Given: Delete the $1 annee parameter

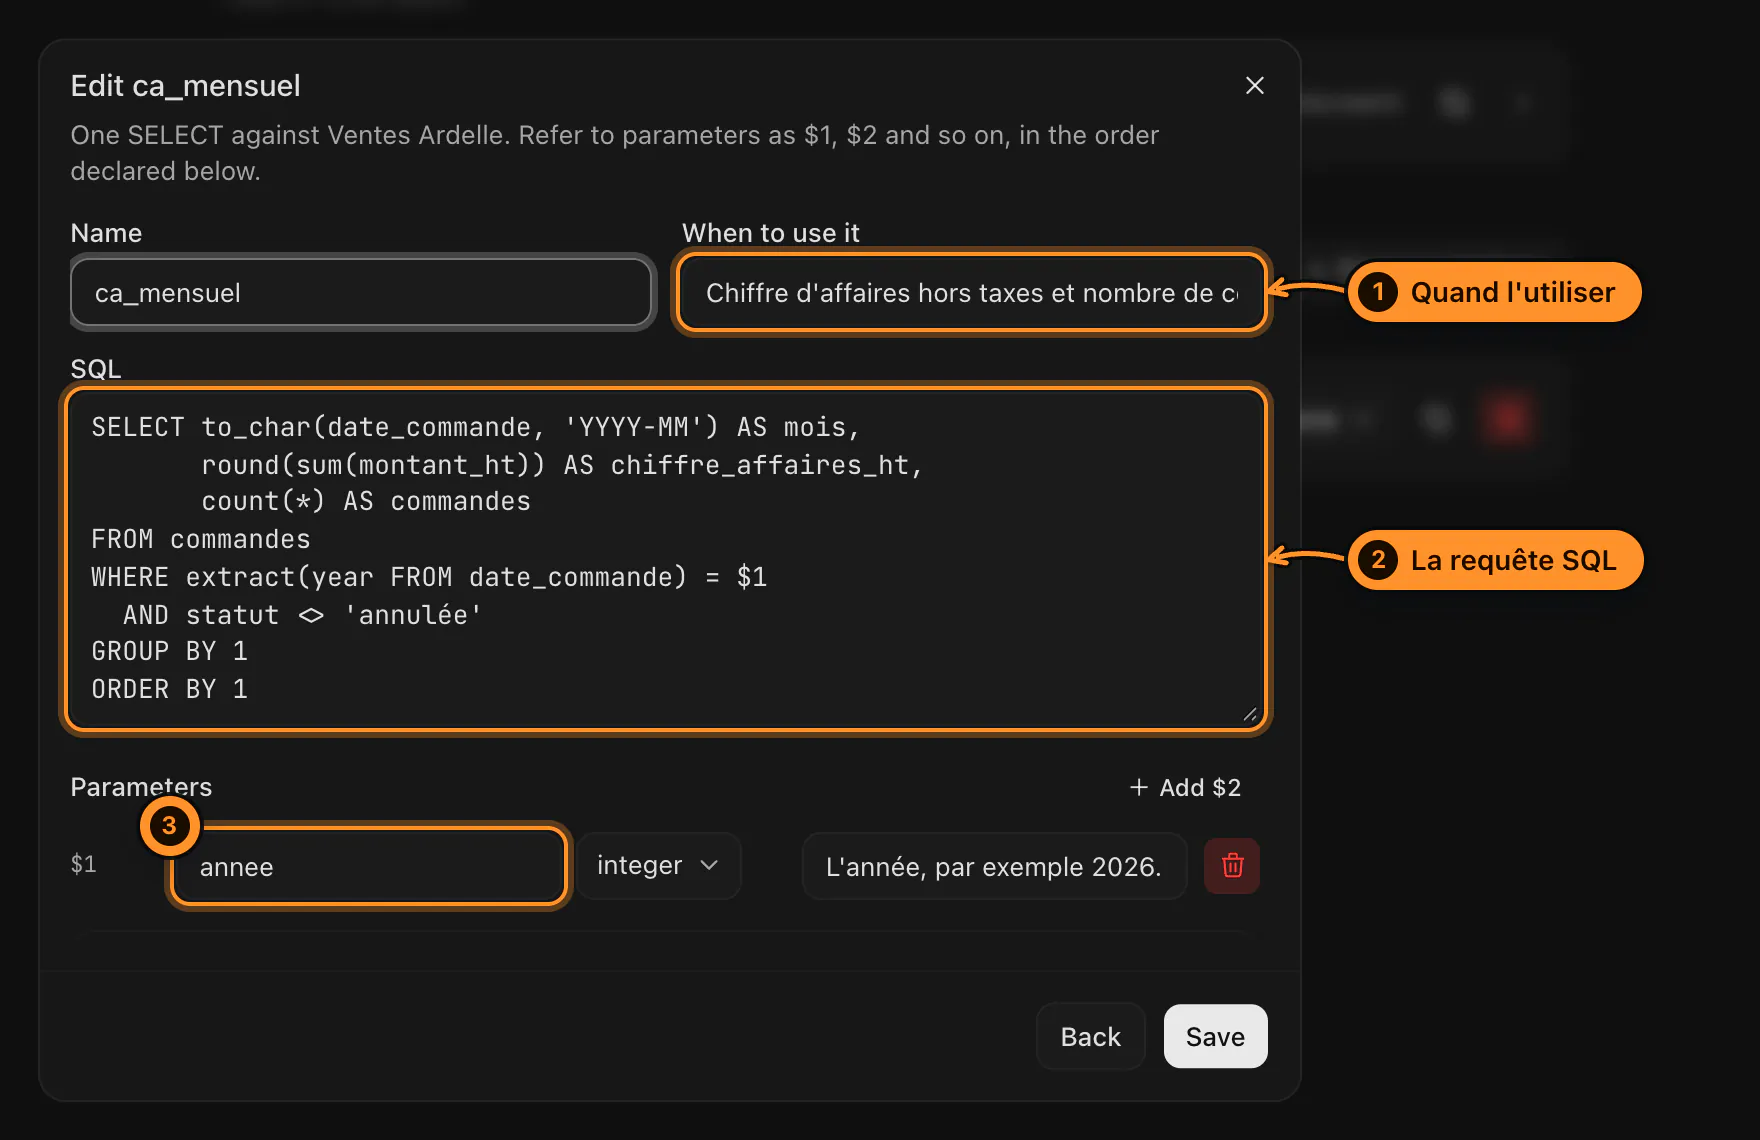Looking at the screenshot, I should (1232, 866).
